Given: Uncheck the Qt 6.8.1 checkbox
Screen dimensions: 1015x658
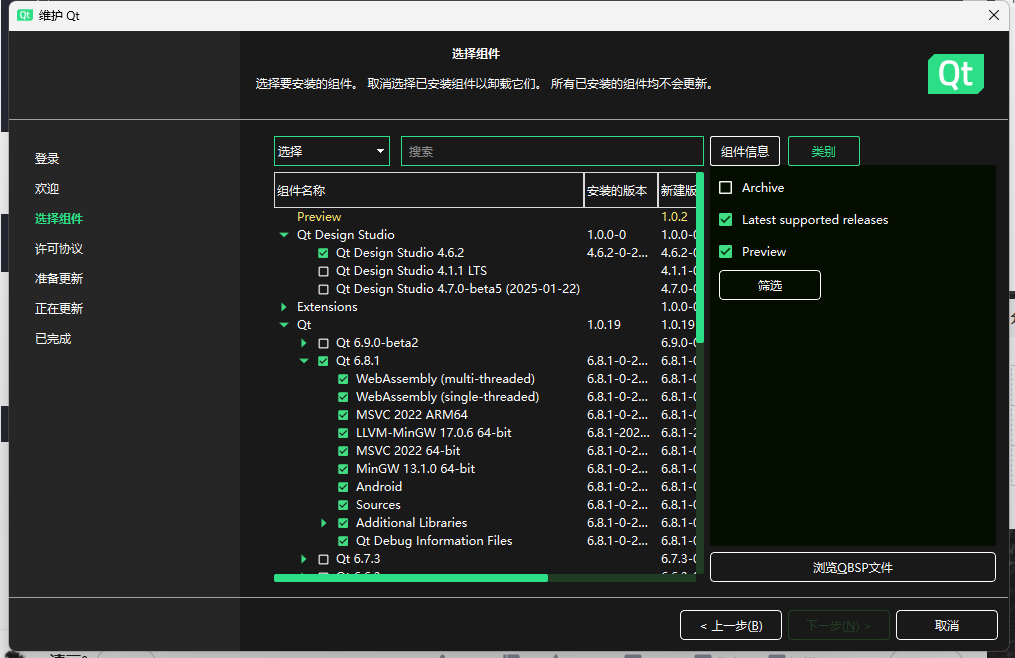Looking at the screenshot, I should pyautogui.click(x=323, y=361).
